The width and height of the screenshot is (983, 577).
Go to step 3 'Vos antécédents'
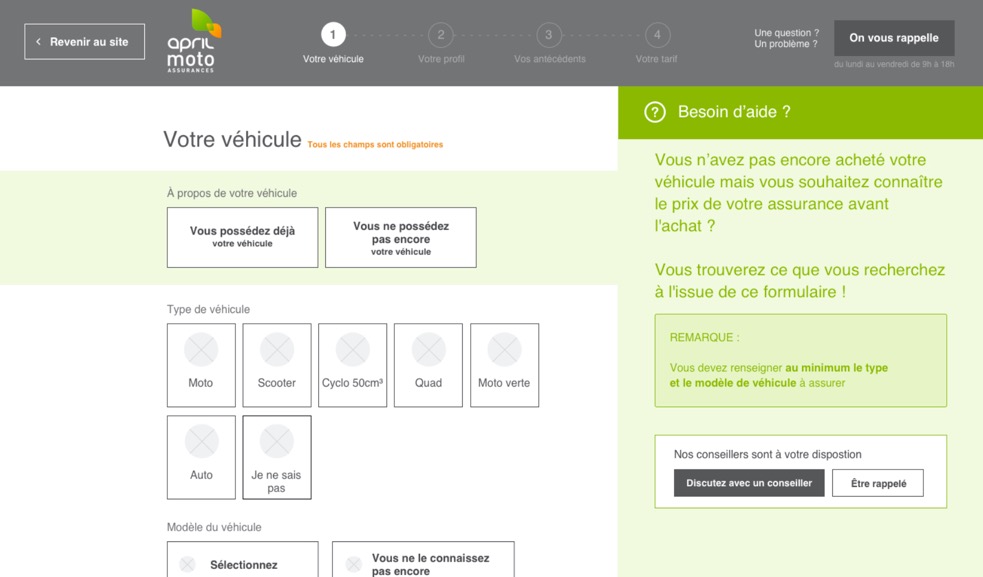pos(549,36)
